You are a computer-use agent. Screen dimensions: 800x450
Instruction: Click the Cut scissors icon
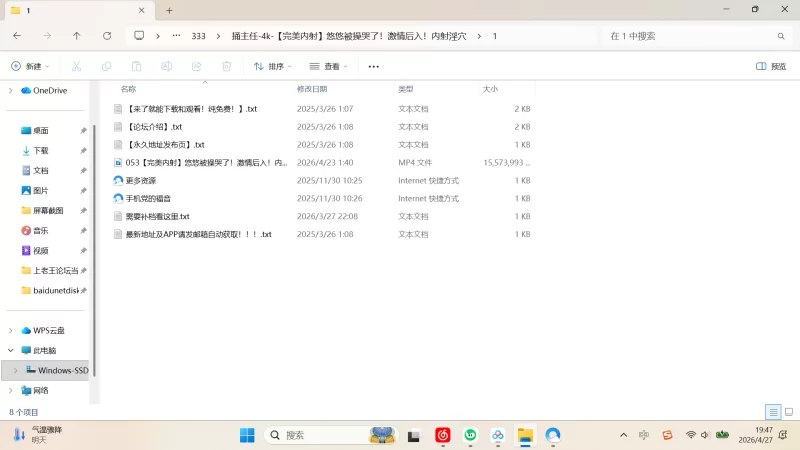coord(77,66)
